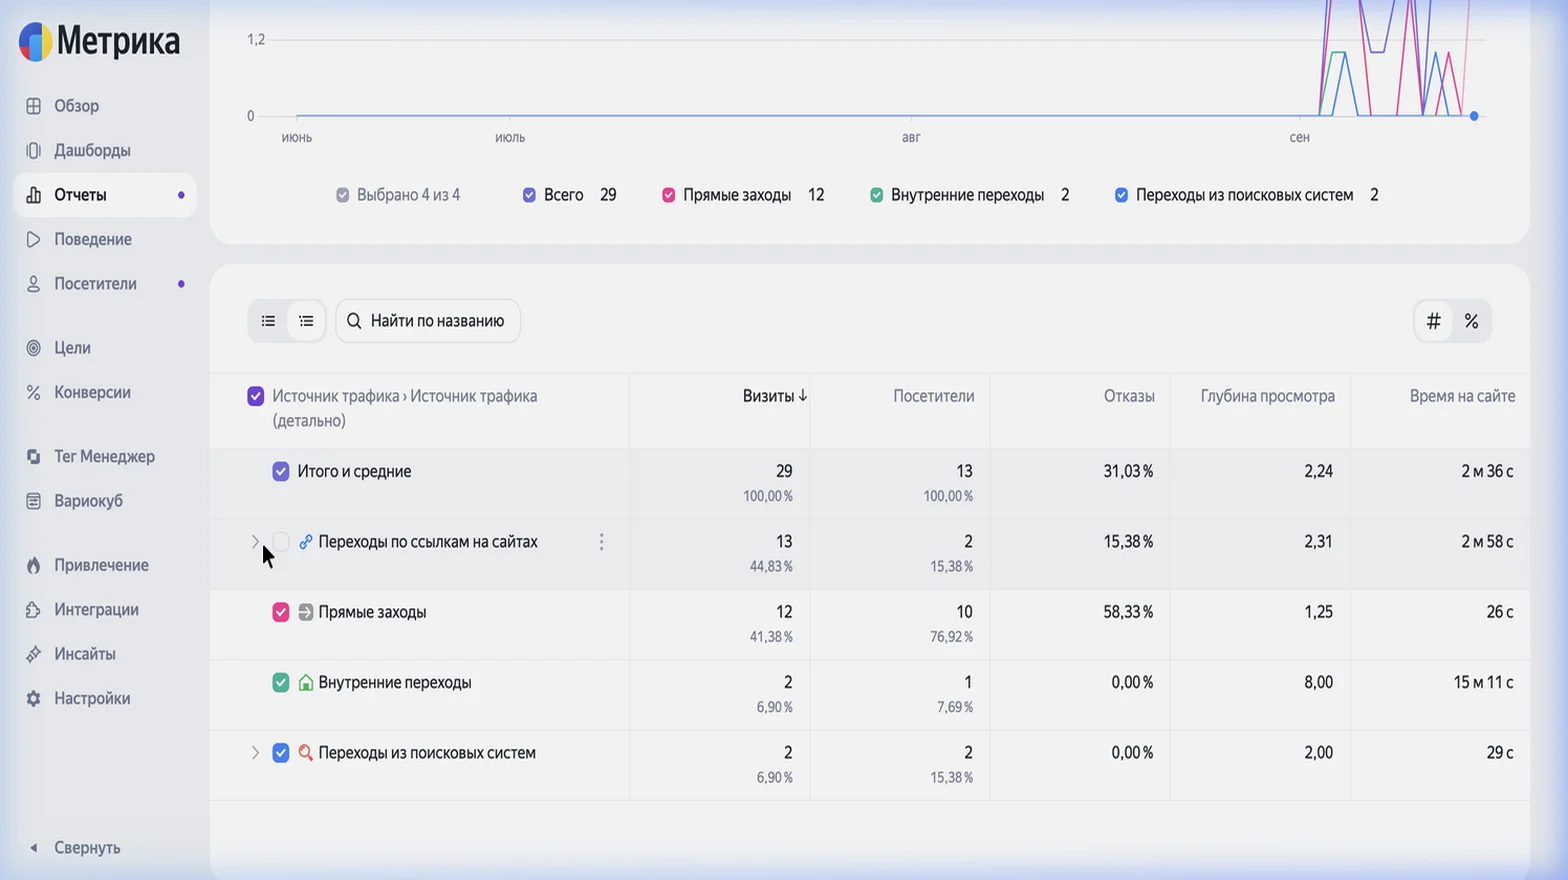The height and width of the screenshot is (880, 1568).
Task: Switch to flat list view icon
Action: pyautogui.click(x=268, y=321)
